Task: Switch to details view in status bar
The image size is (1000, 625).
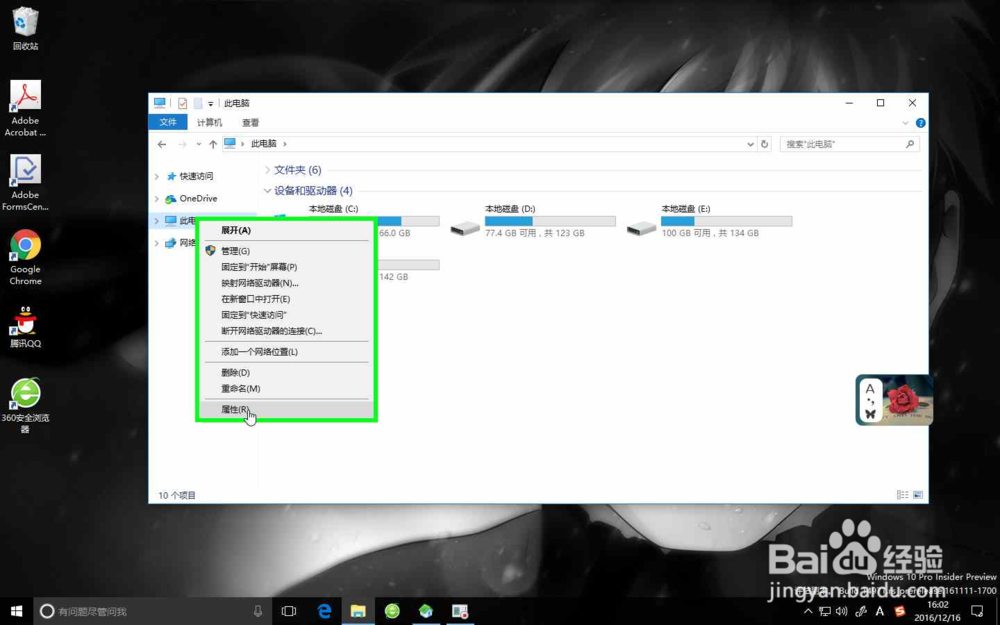Action: tap(901, 494)
